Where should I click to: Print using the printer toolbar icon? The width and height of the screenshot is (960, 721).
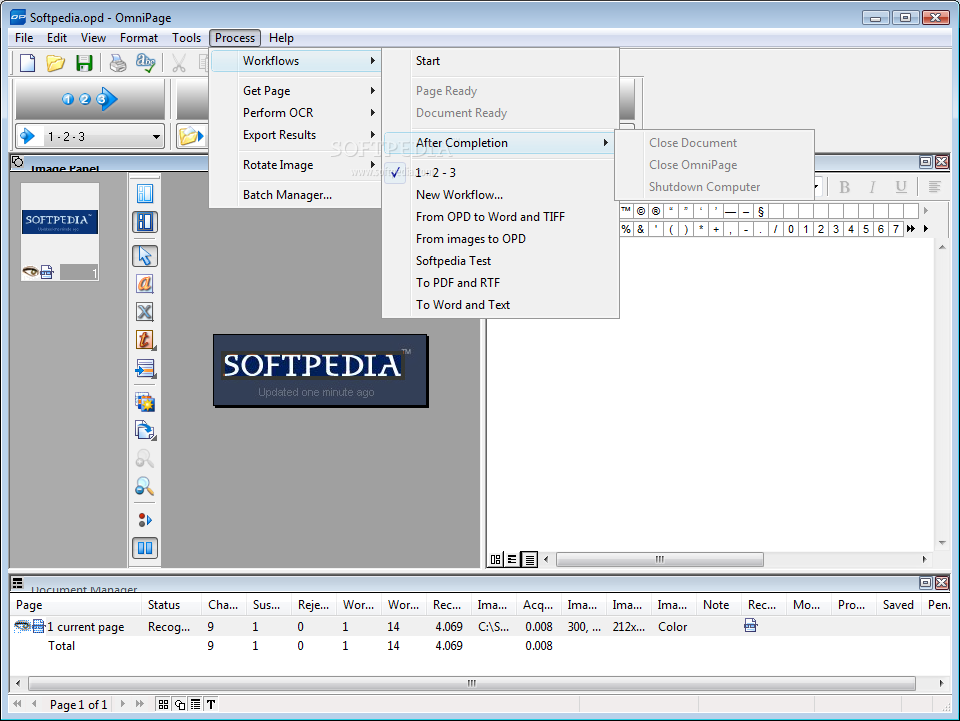[118, 62]
